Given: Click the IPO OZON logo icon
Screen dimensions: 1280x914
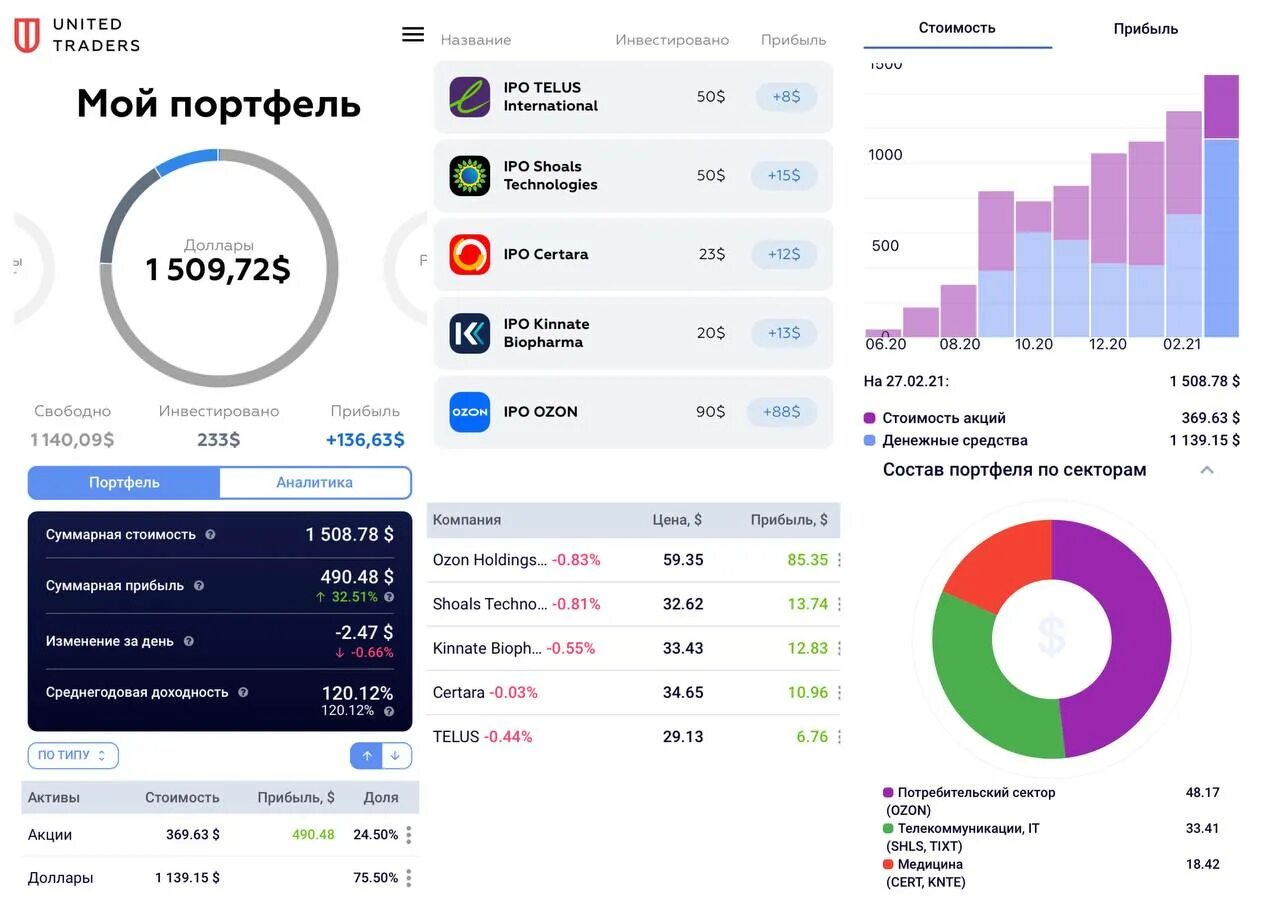Looking at the screenshot, I should 469,412.
